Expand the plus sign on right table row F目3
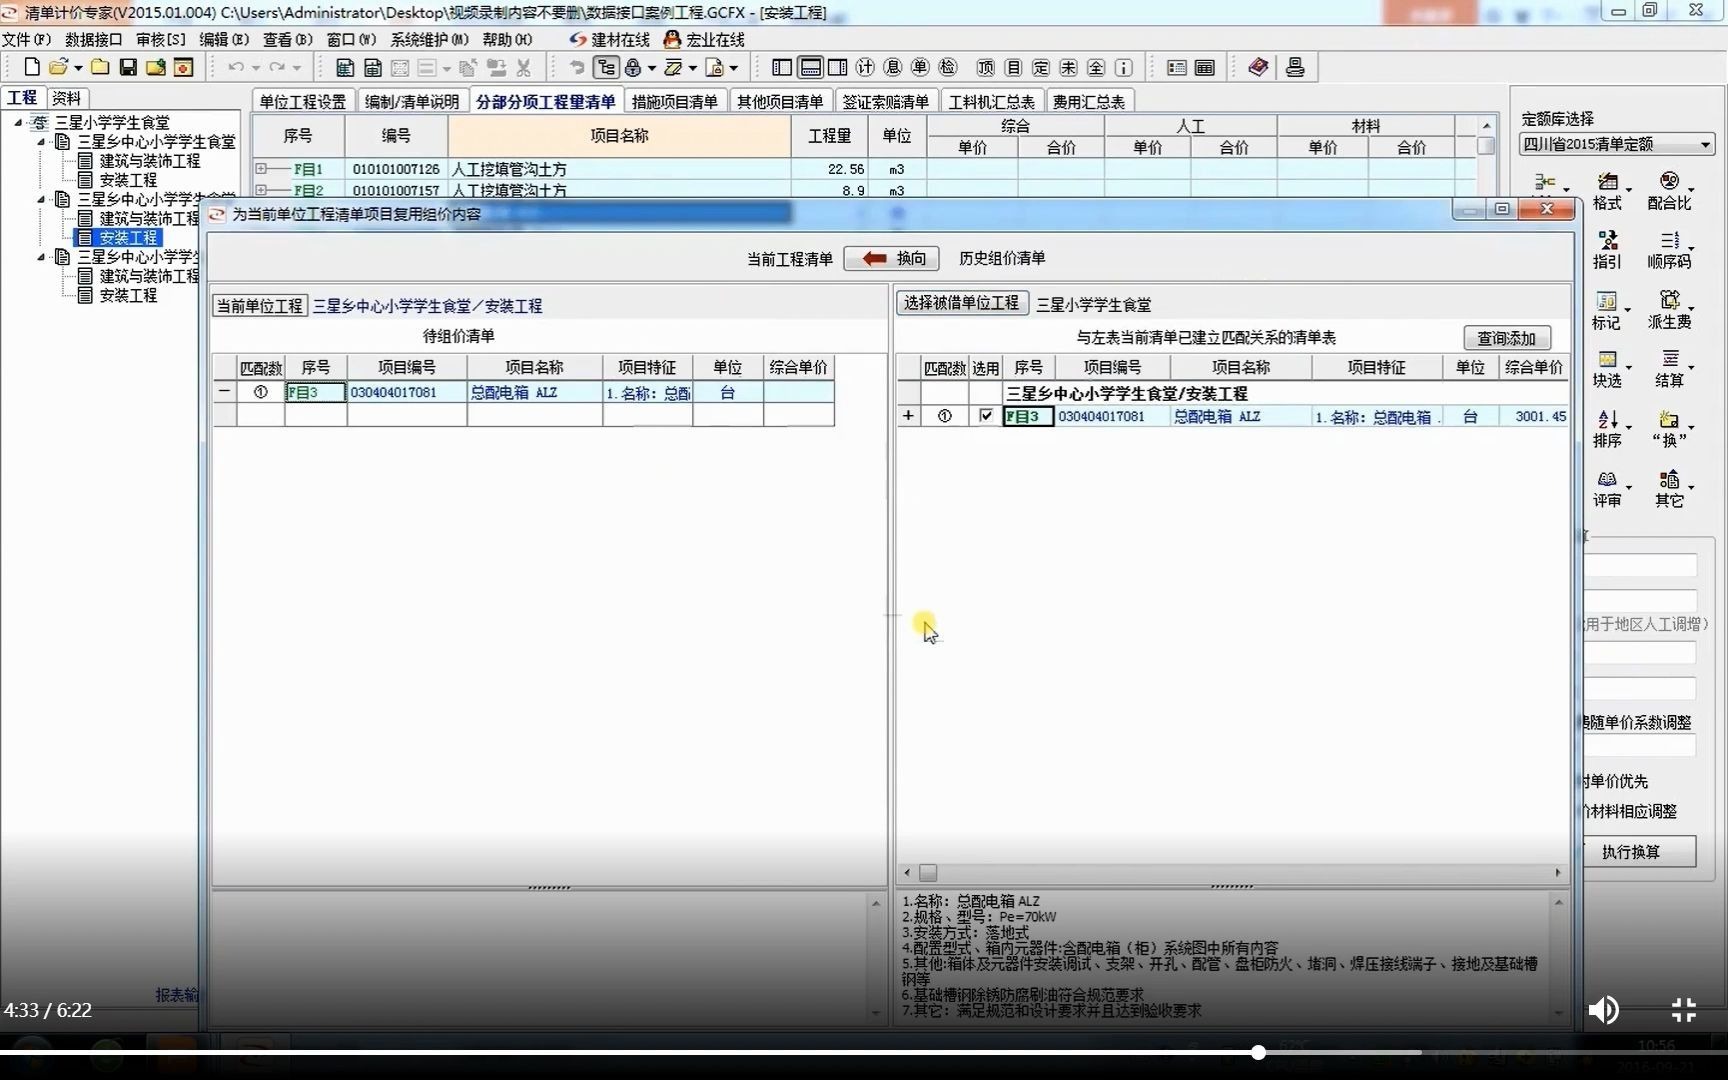This screenshot has height=1080, width=1728. pos(908,416)
